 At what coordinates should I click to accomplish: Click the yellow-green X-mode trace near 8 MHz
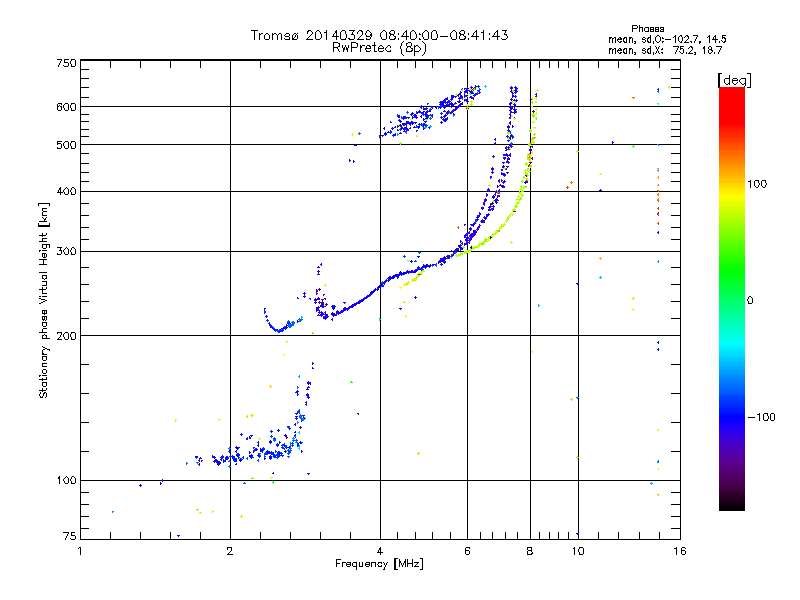point(521,190)
